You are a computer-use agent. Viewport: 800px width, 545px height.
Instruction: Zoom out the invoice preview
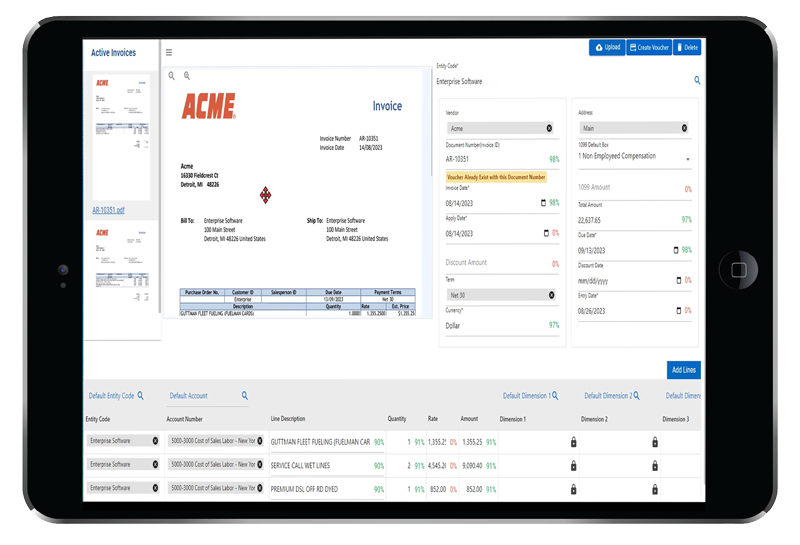pos(171,76)
